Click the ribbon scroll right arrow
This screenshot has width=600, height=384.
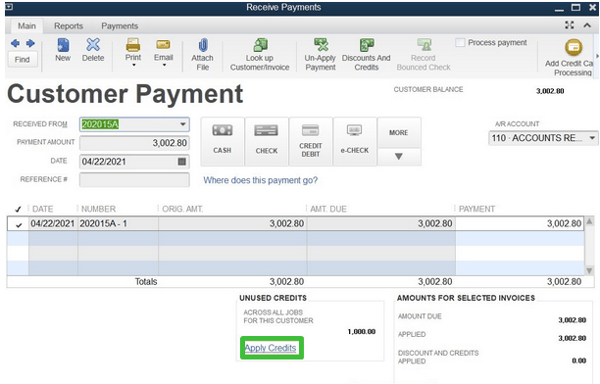(597, 56)
